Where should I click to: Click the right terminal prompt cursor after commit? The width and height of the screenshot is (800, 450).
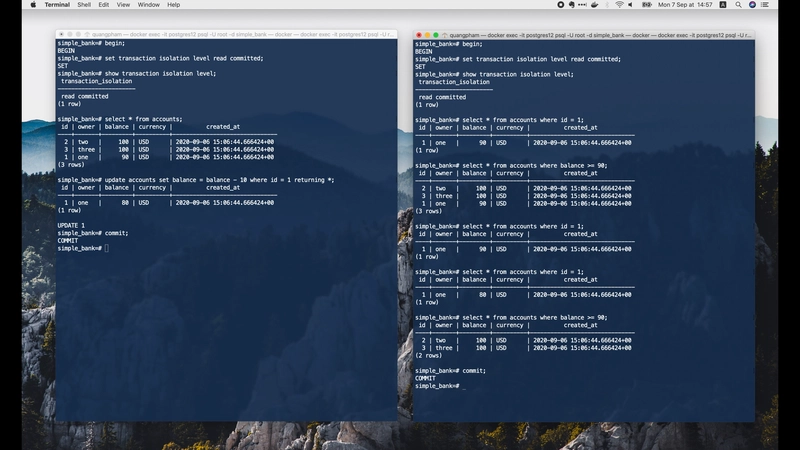pyautogui.click(x=464, y=386)
